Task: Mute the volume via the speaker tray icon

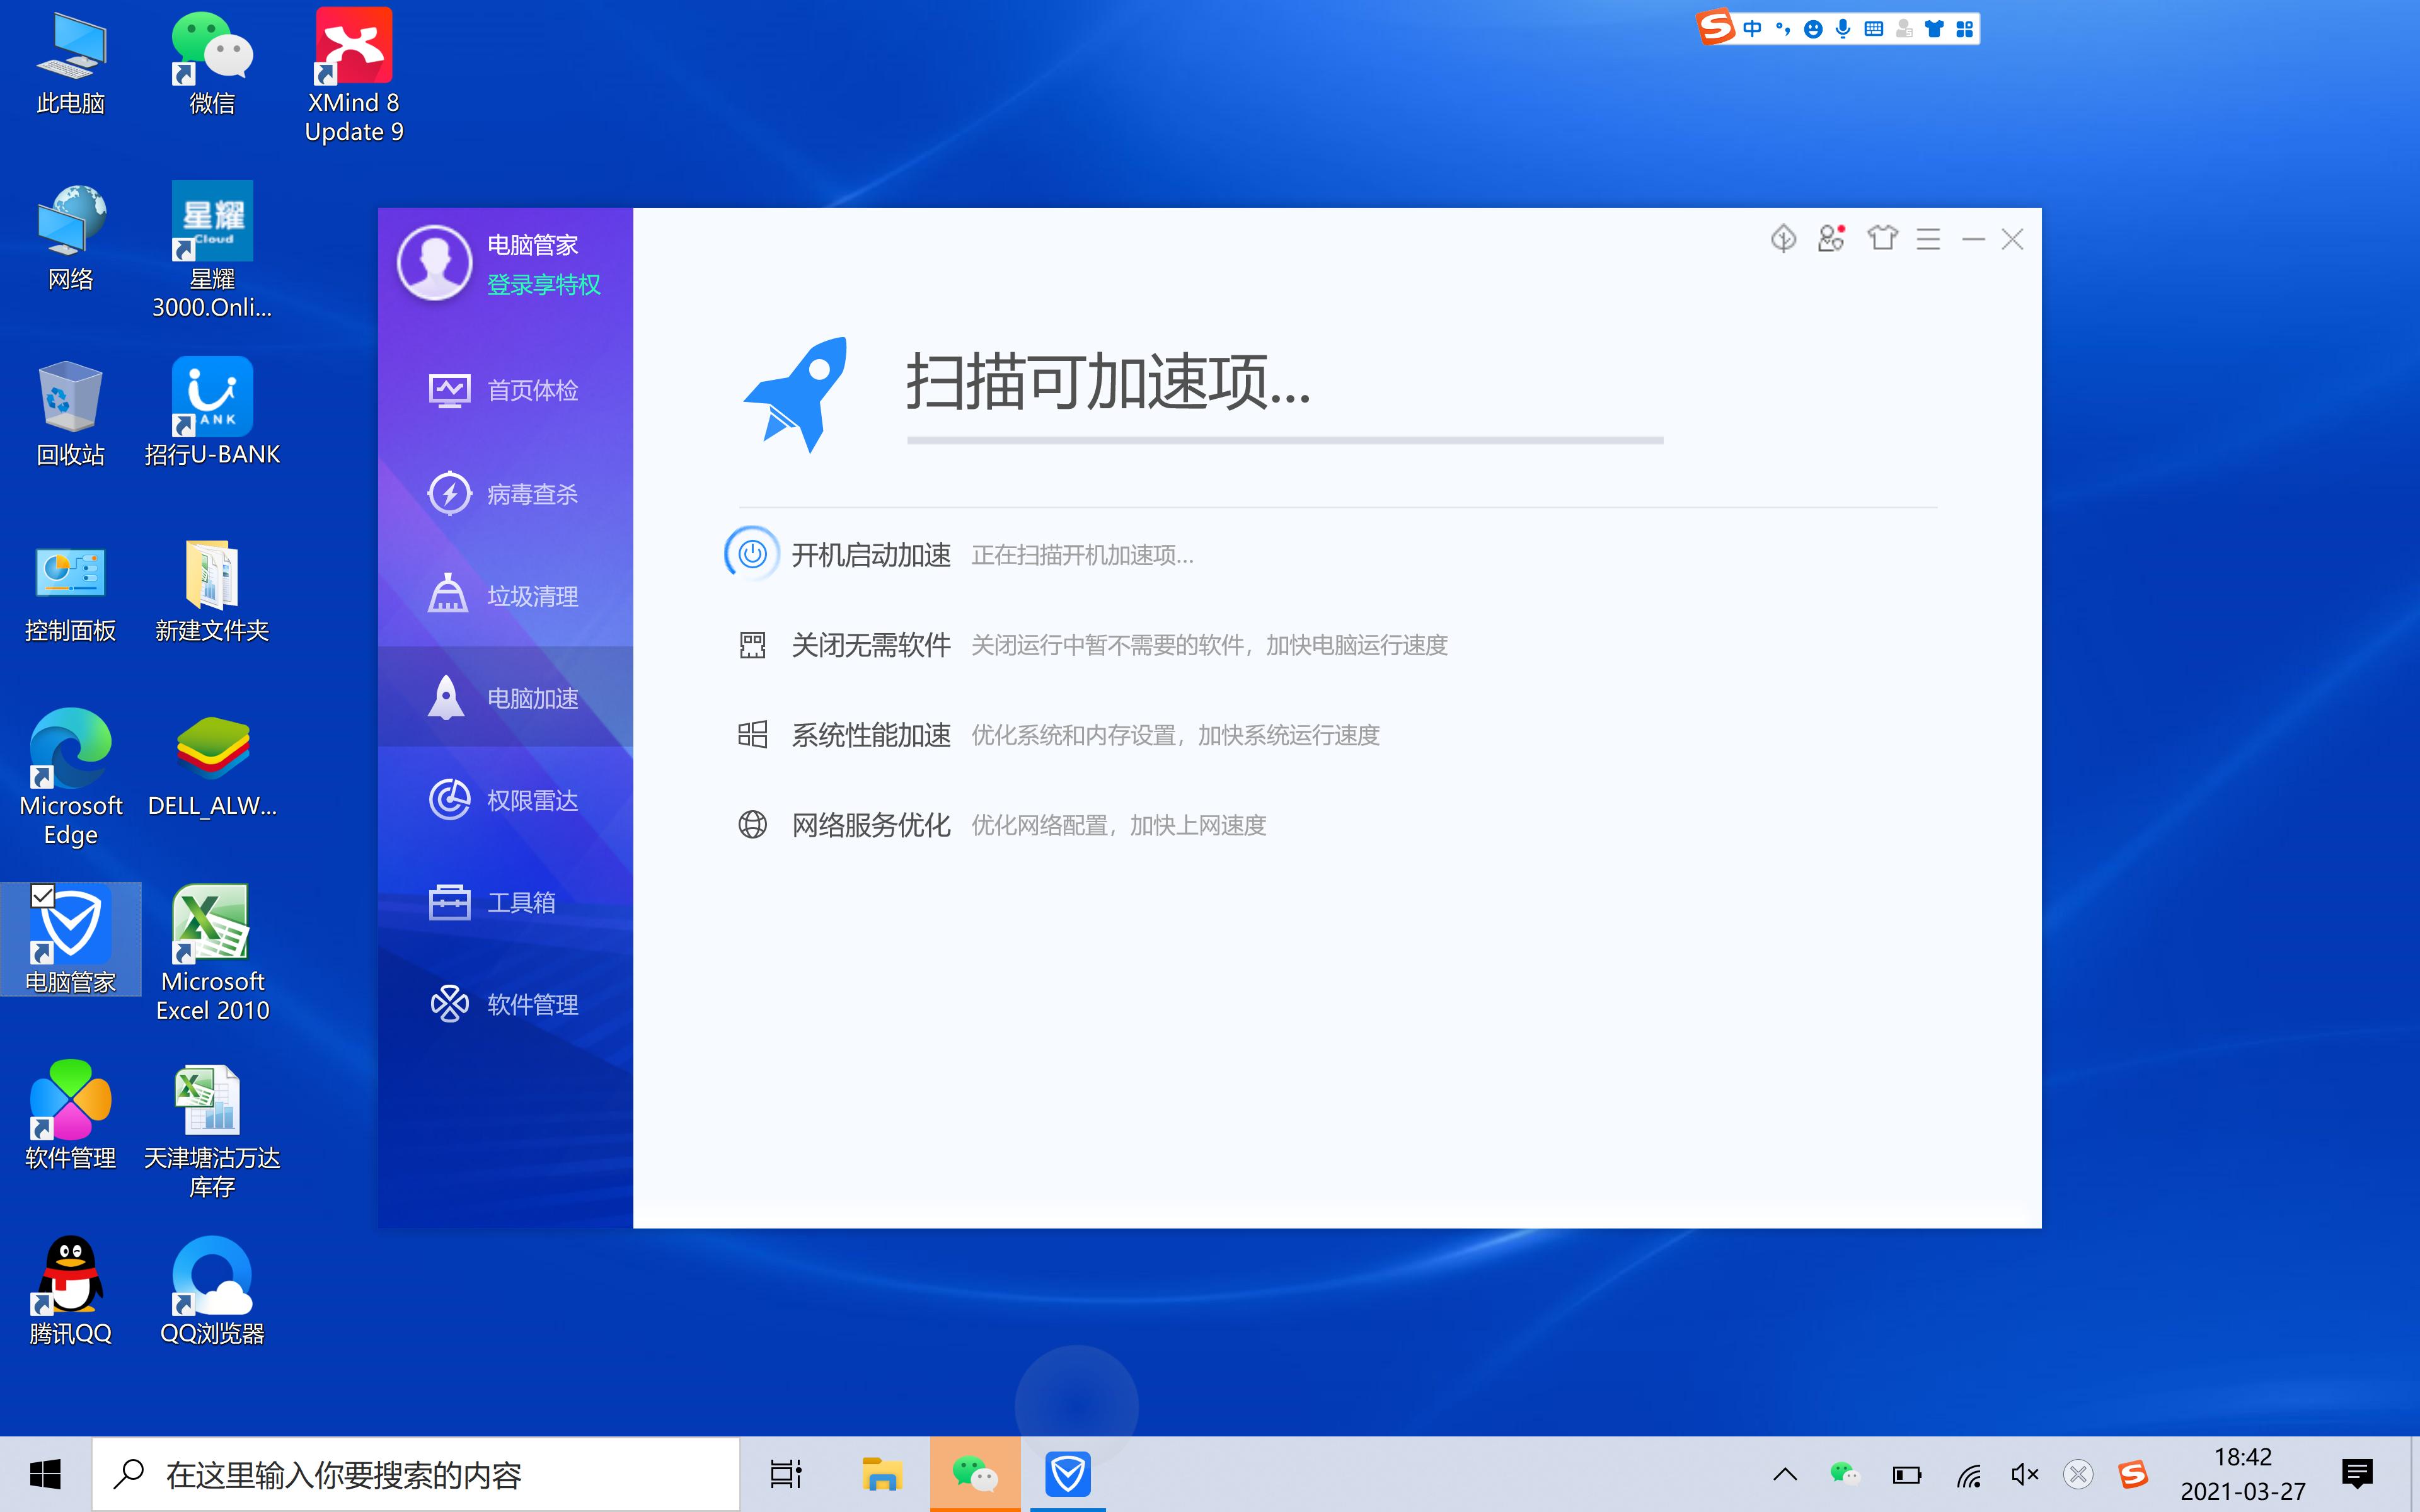Action: pos(2025,1473)
